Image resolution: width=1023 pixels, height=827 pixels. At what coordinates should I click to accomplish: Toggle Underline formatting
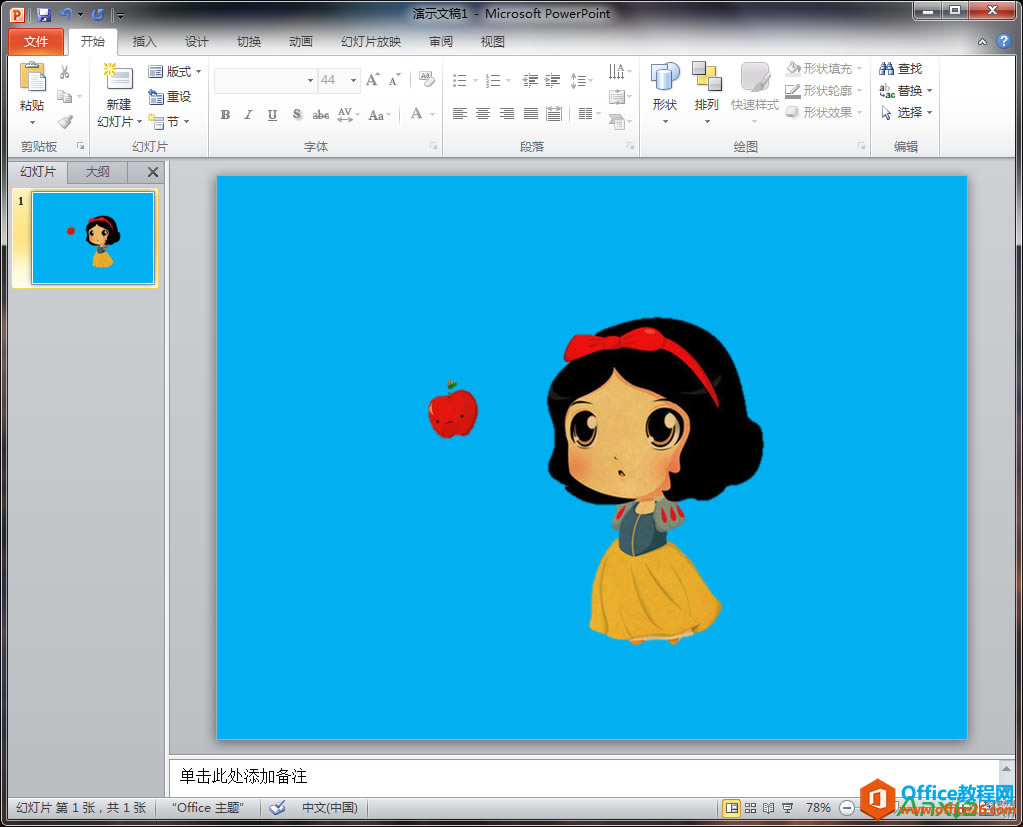click(x=272, y=115)
